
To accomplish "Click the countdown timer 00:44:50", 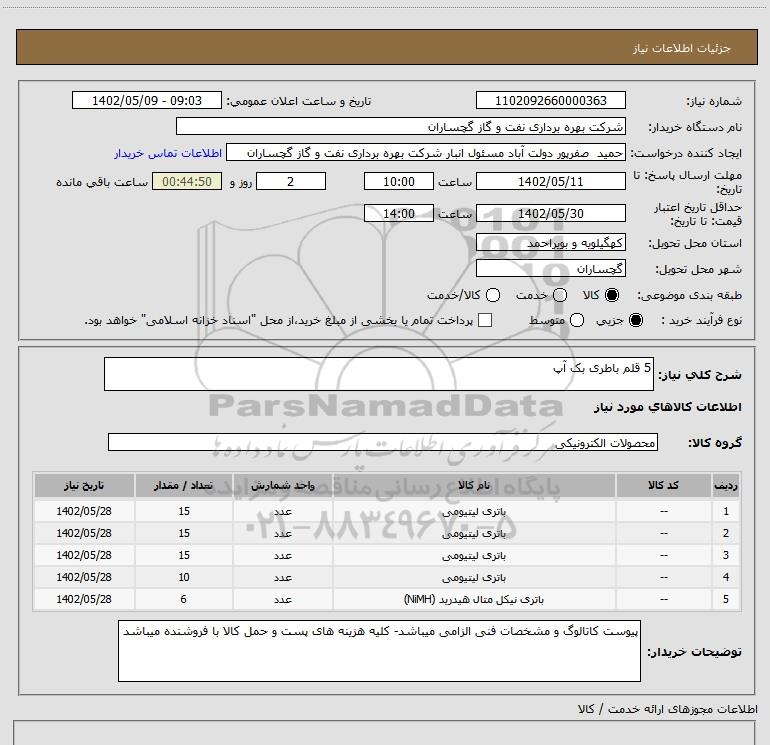I will click(x=187, y=181).
